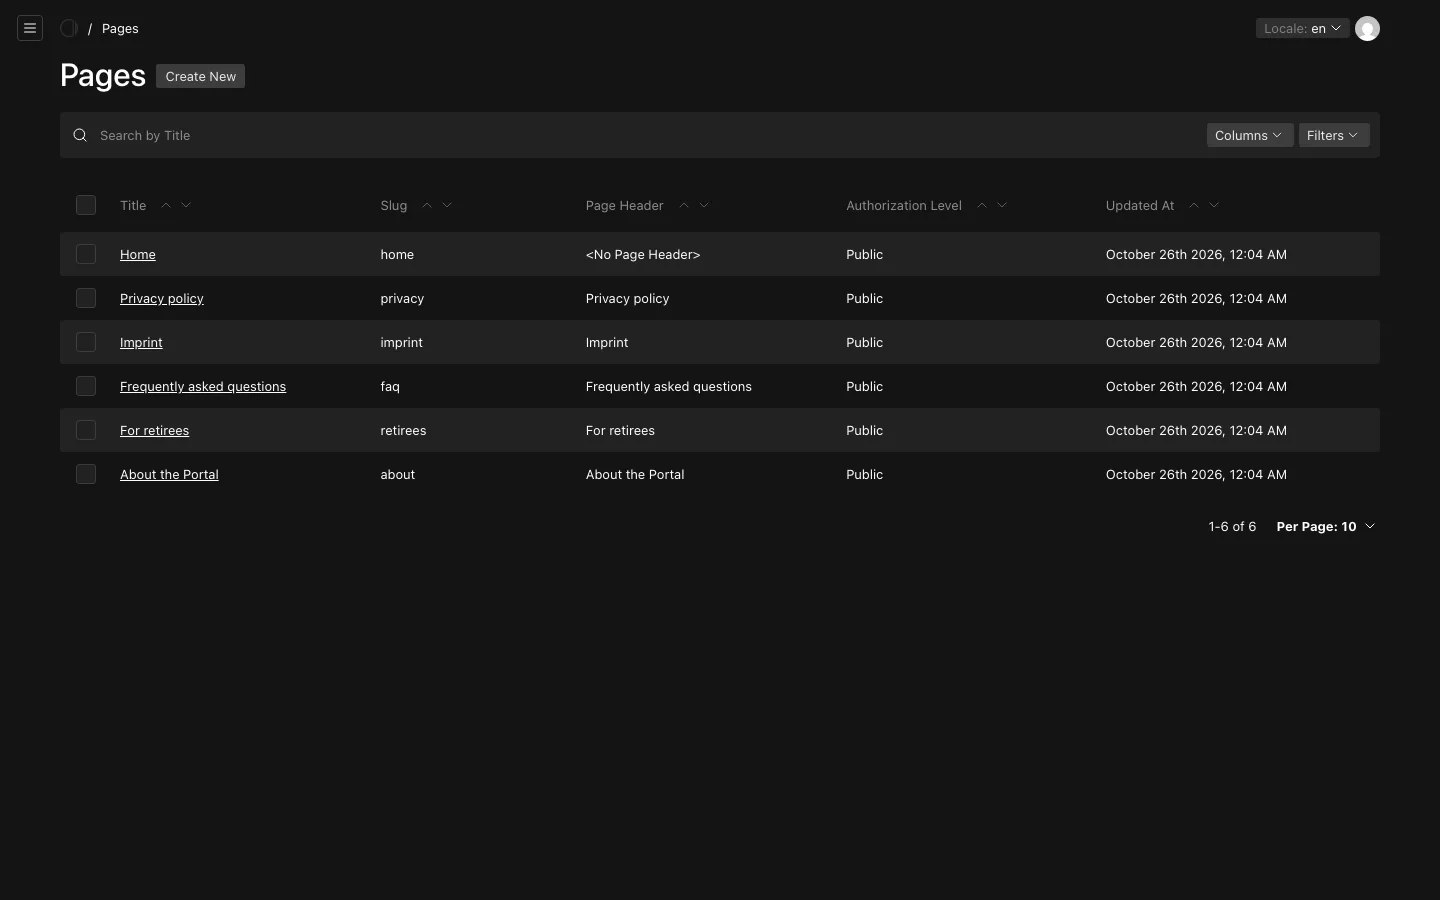Sort Page Header ascending arrow
The image size is (1440, 900).
tap(684, 205)
